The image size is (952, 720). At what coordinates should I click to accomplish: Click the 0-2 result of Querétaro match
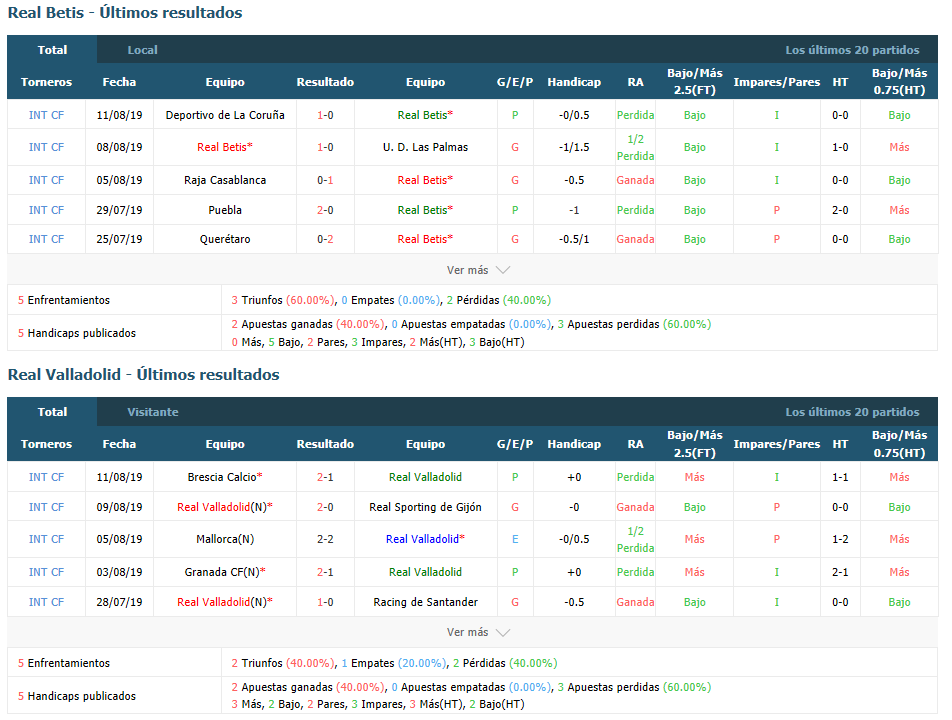(325, 239)
